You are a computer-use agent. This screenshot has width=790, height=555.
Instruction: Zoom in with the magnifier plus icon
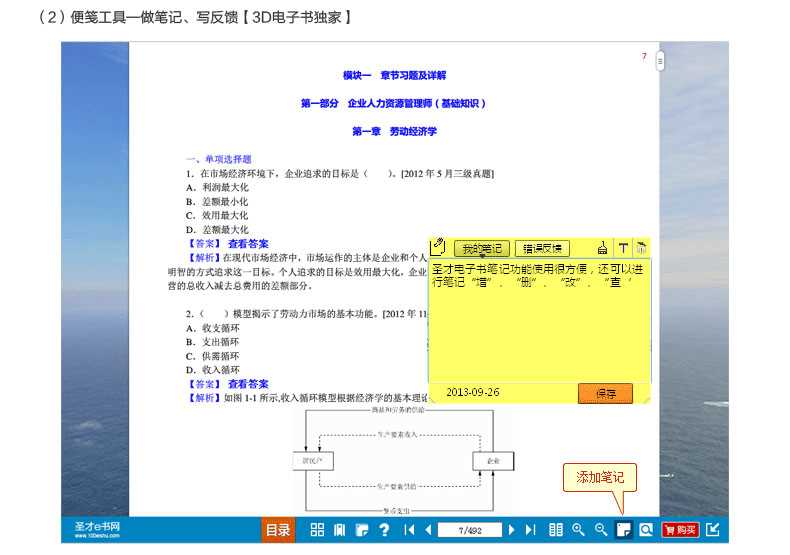[578, 530]
